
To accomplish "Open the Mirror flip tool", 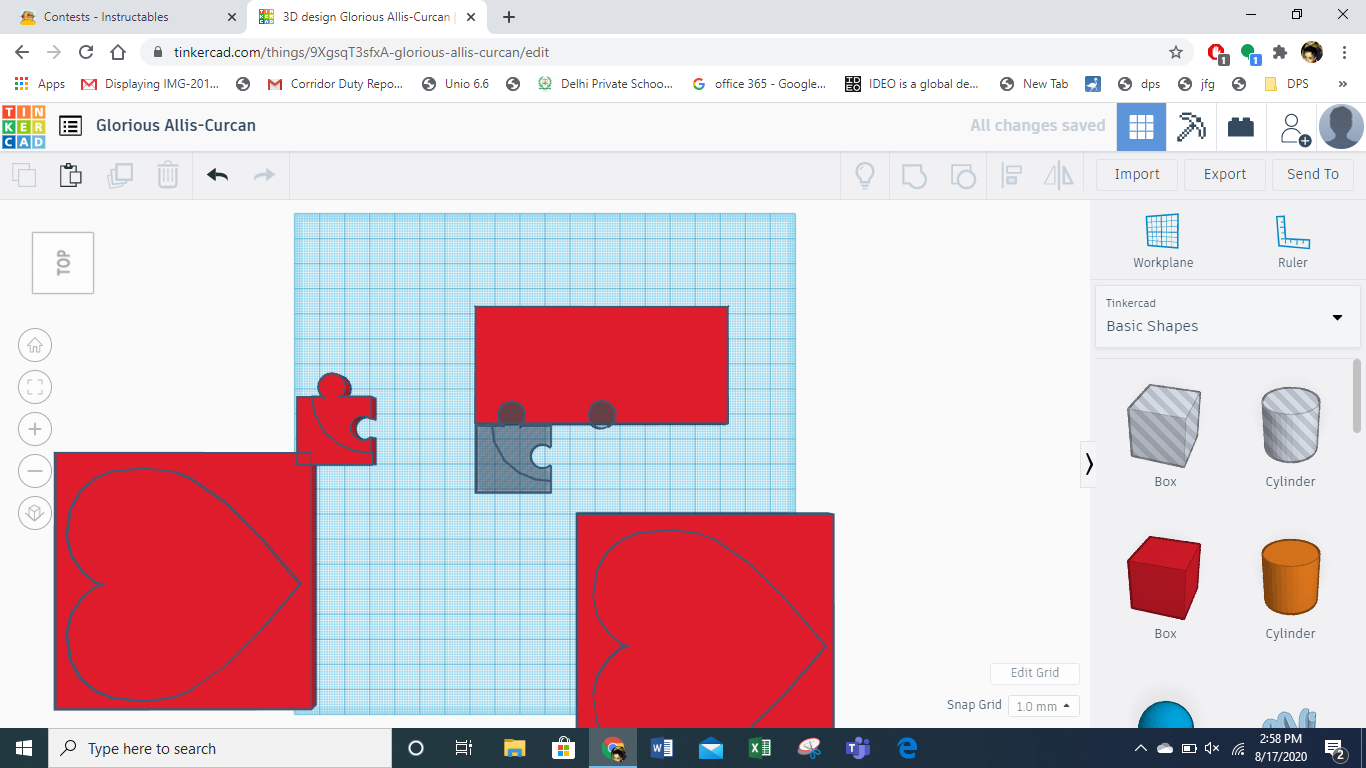I will [x=1058, y=176].
